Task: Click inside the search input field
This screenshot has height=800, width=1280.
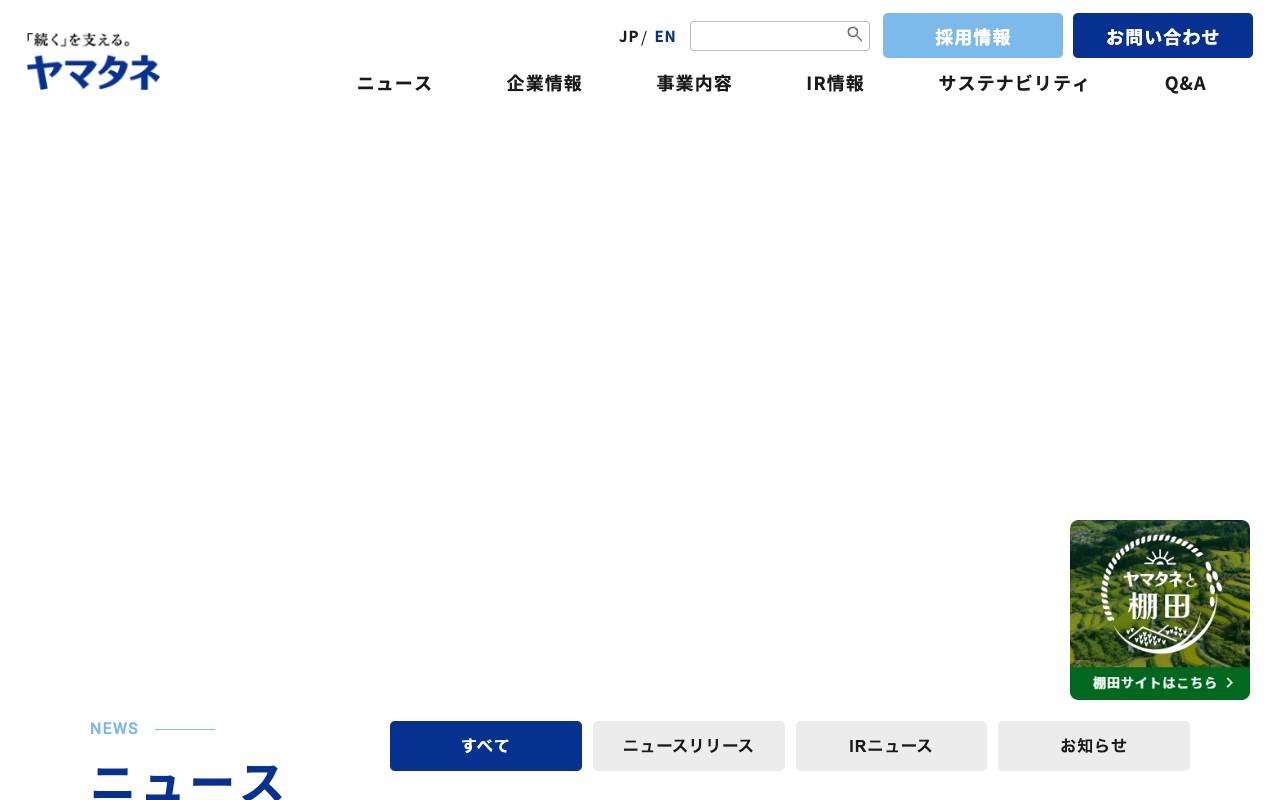Action: click(770, 36)
